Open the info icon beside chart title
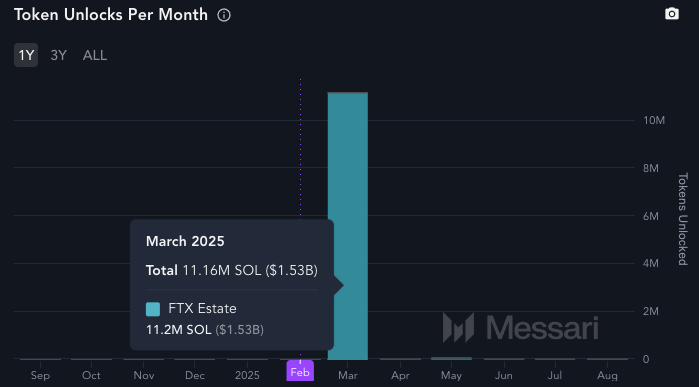This screenshot has height=387, width=699. [x=224, y=15]
